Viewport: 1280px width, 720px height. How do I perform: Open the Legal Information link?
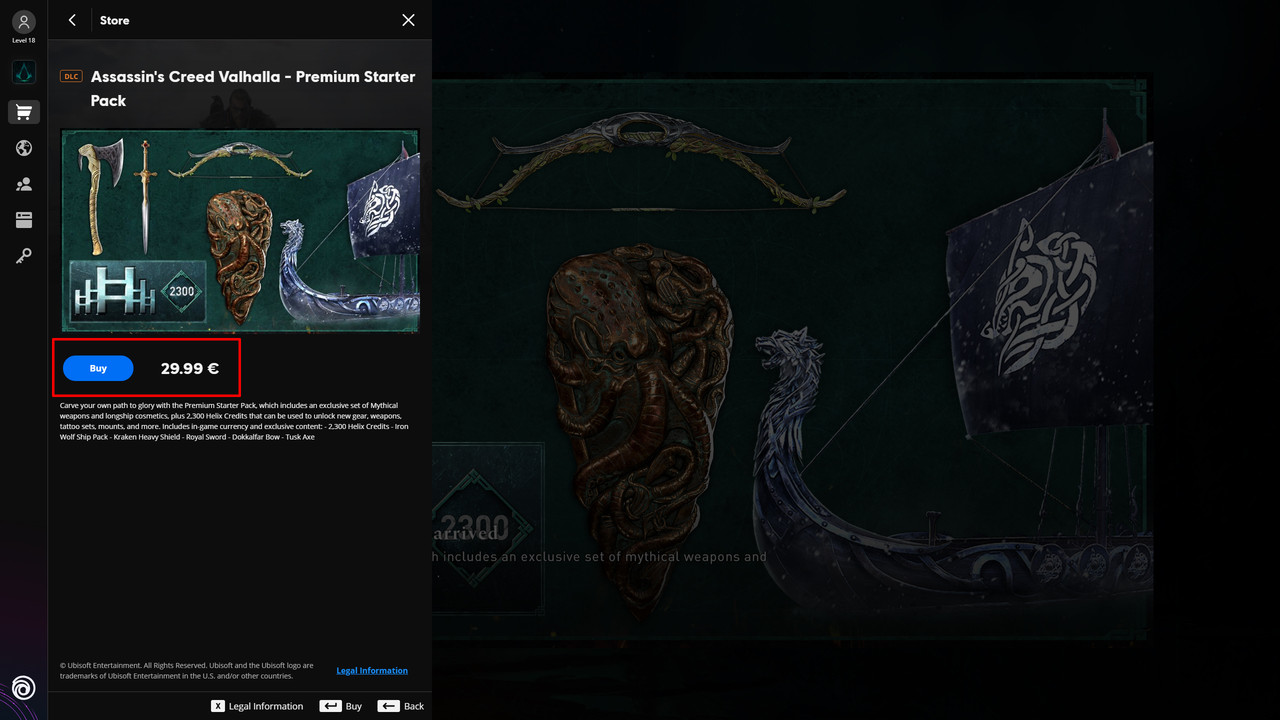(x=372, y=671)
